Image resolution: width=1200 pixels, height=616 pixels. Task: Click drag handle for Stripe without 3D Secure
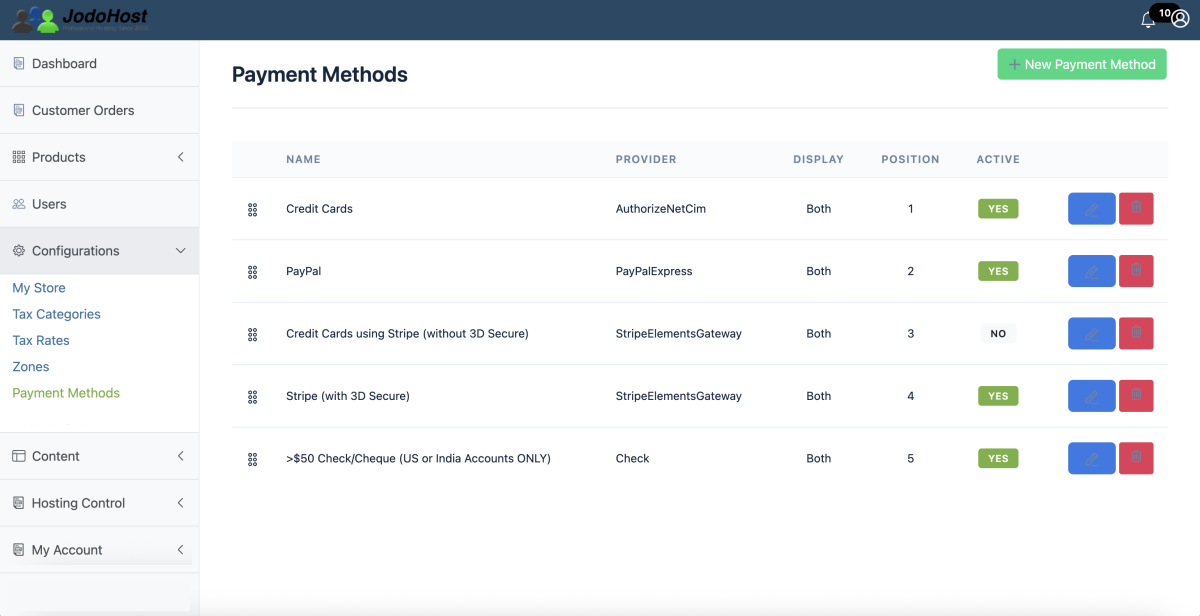(x=252, y=334)
